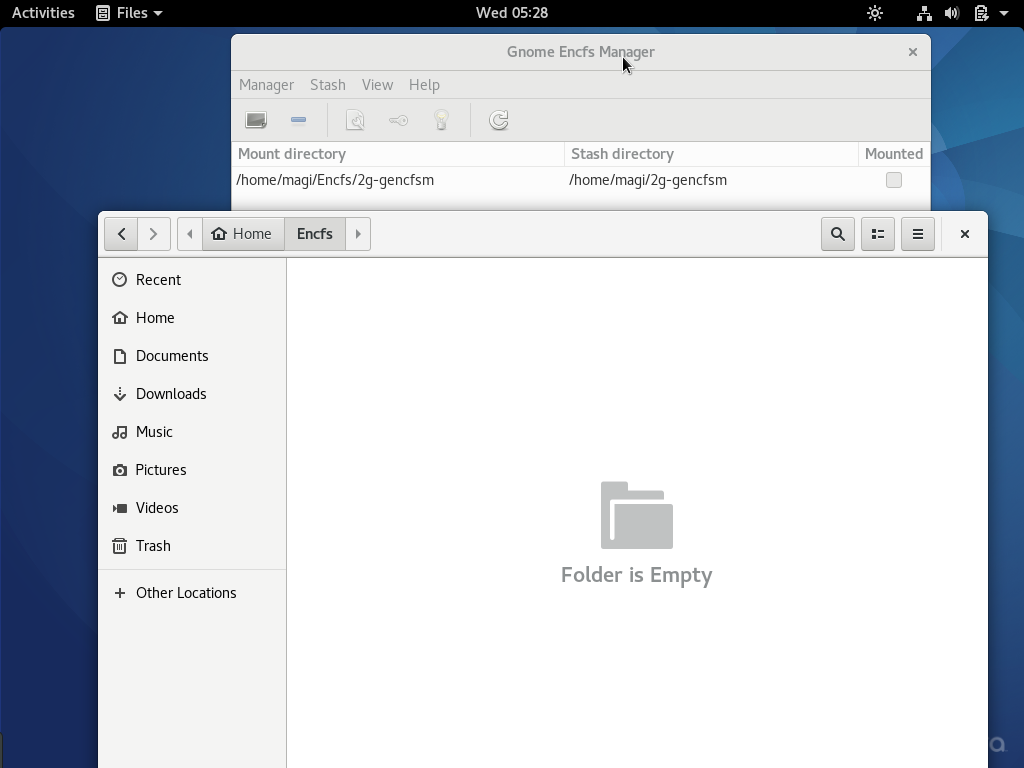This screenshot has width=1024, height=768.
Task: Go forward in Files navigation
Action: pyautogui.click(x=154, y=234)
